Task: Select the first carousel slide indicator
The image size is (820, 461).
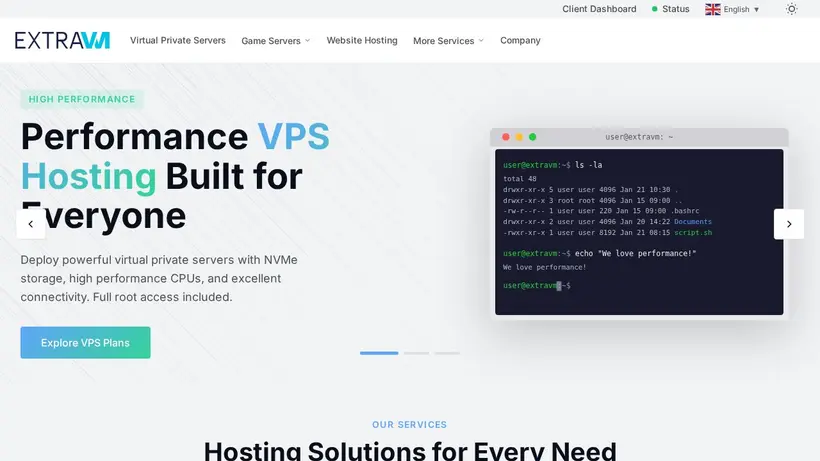Action: pyautogui.click(x=379, y=353)
